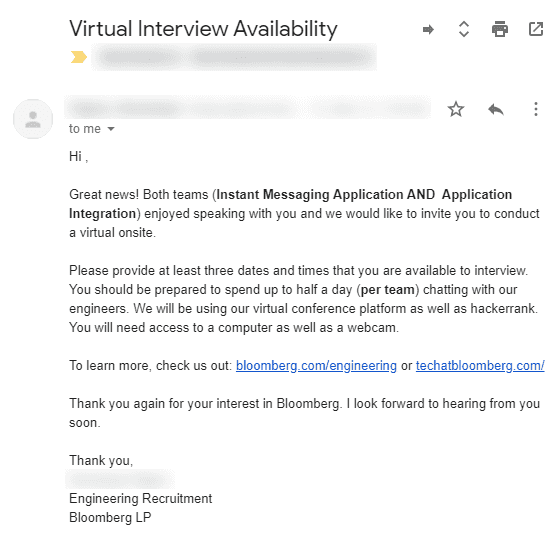
Task: Star this email message
Action: [456, 109]
